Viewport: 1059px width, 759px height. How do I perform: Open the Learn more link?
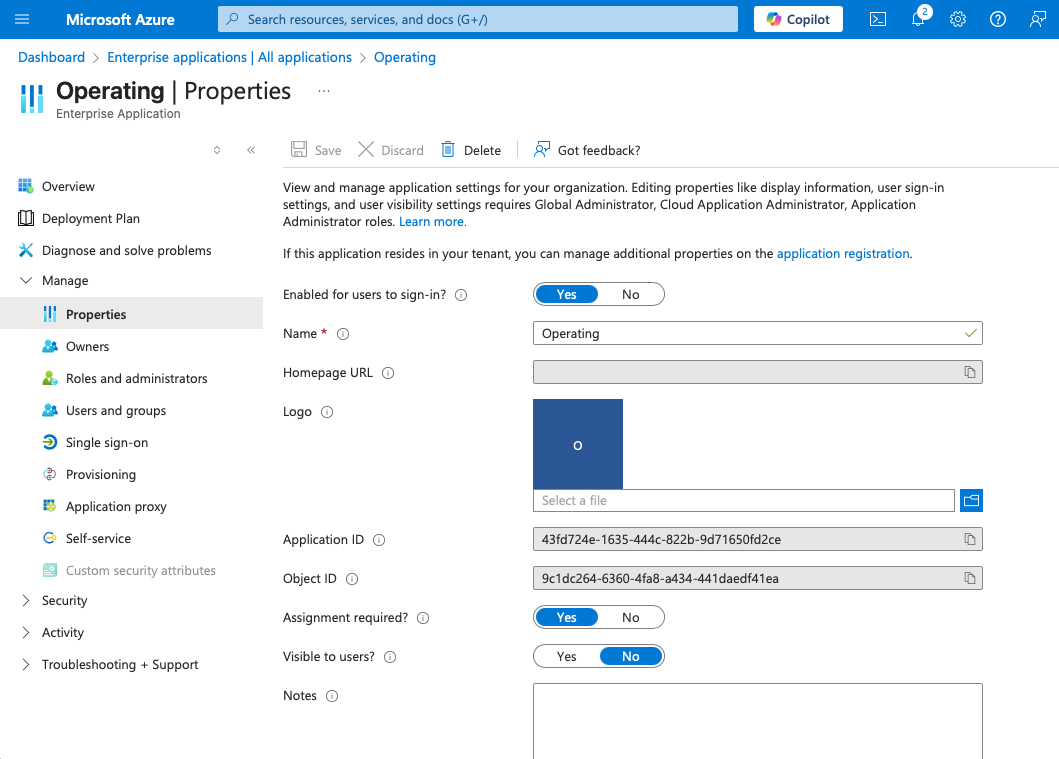tap(432, 221)
